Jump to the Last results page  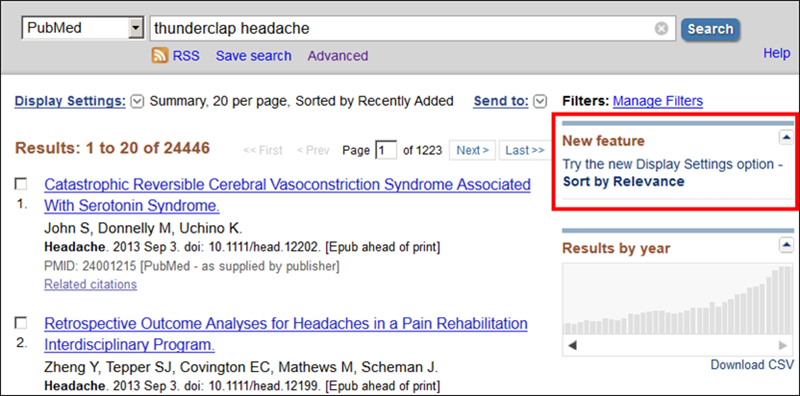[x=525, y=151]
